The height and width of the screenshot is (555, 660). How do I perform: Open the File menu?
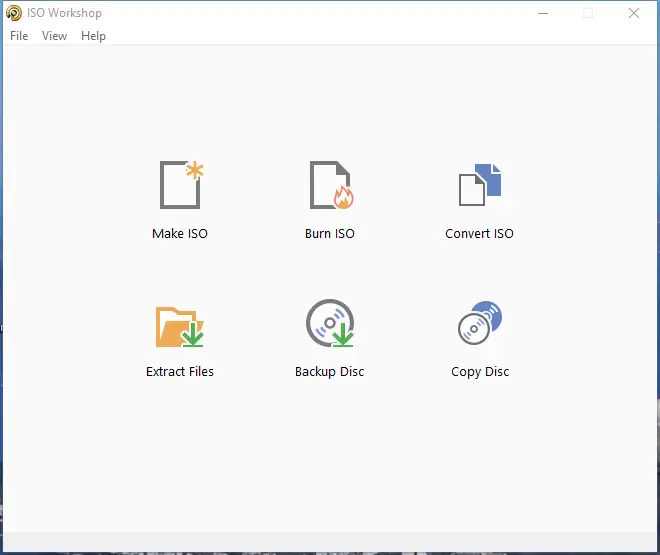[19, 36]
